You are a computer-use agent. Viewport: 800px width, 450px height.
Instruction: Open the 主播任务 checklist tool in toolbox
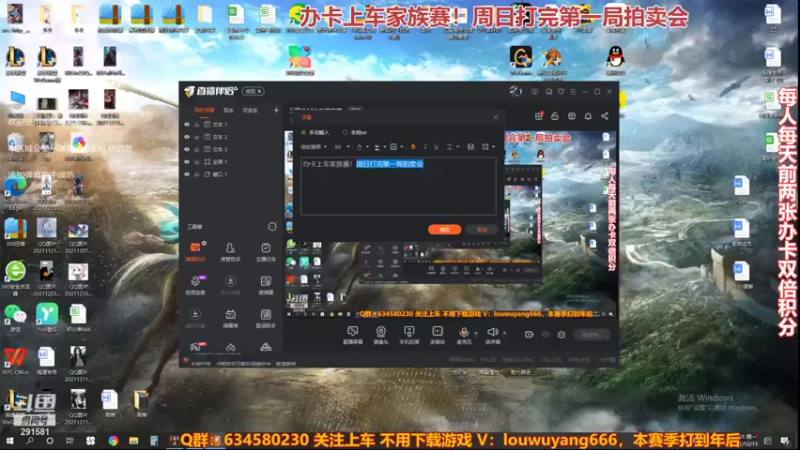[x=266, y=252]
